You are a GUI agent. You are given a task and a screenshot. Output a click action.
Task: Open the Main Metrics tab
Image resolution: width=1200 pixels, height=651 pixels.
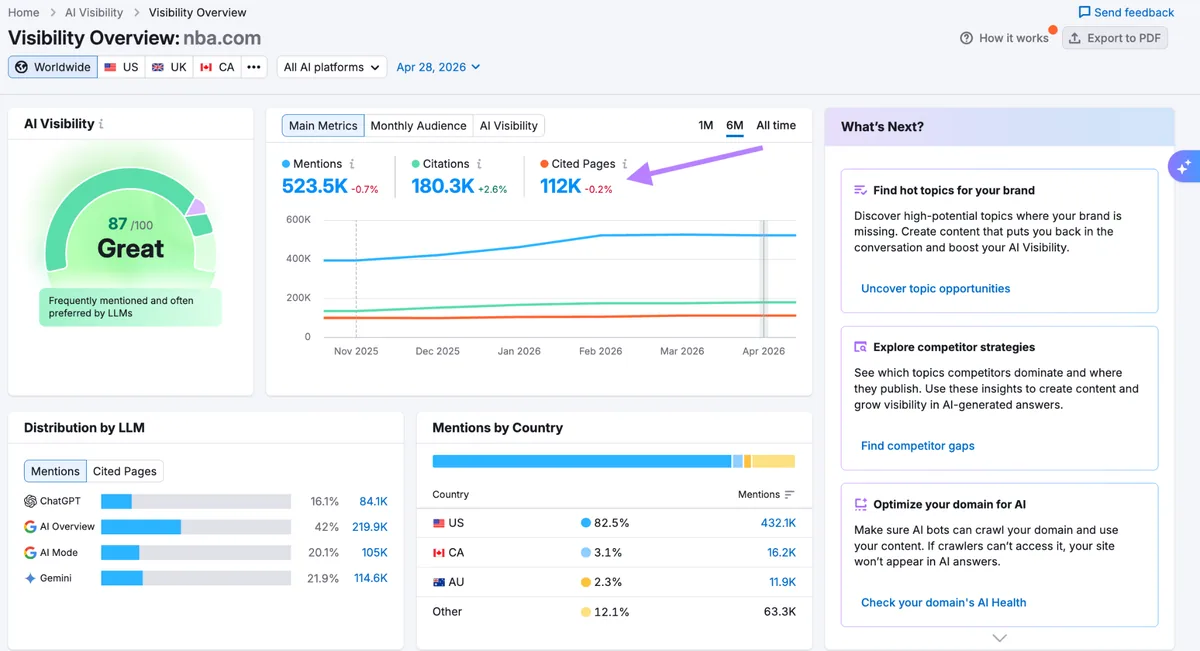pos(323,126)
